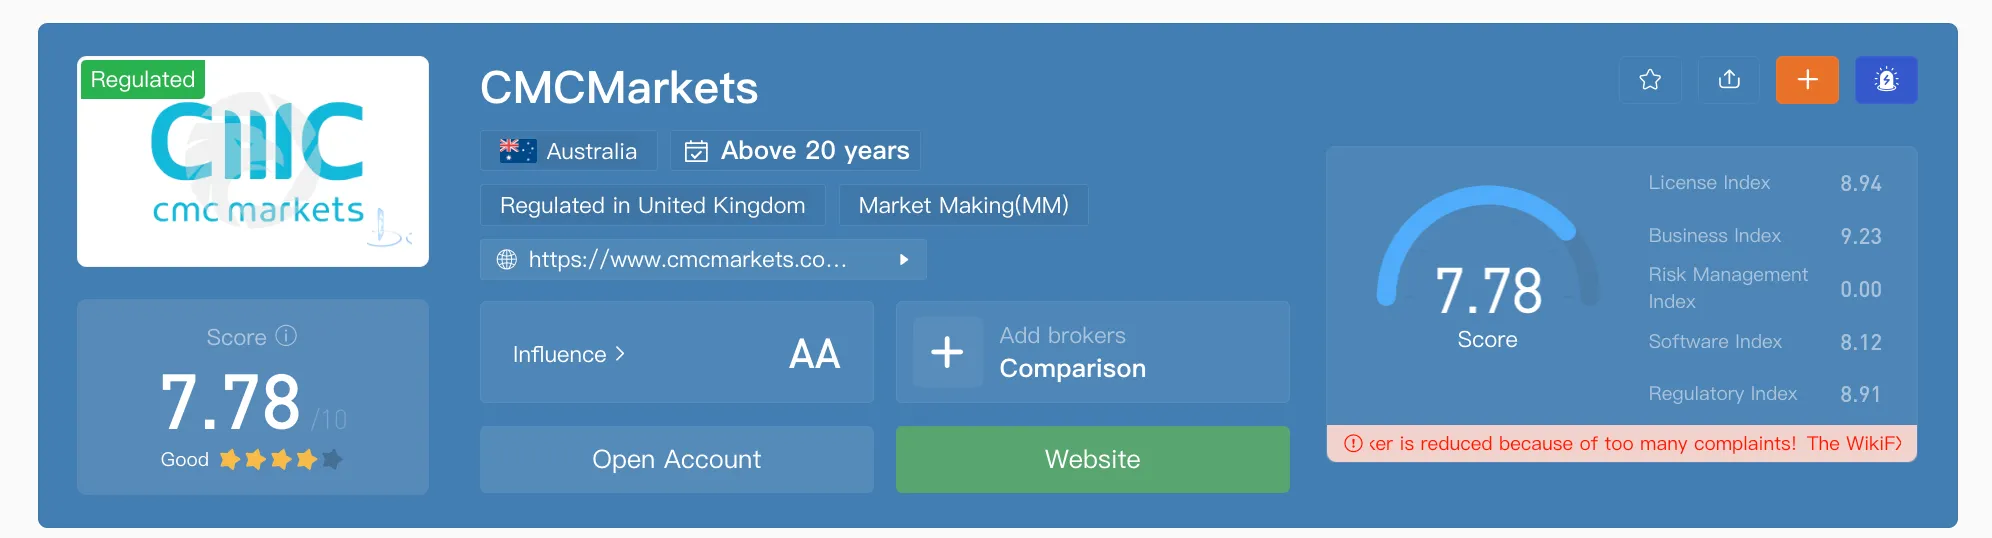Click the globe icon next to URL

pyautogui.click(x=507, y=260)
